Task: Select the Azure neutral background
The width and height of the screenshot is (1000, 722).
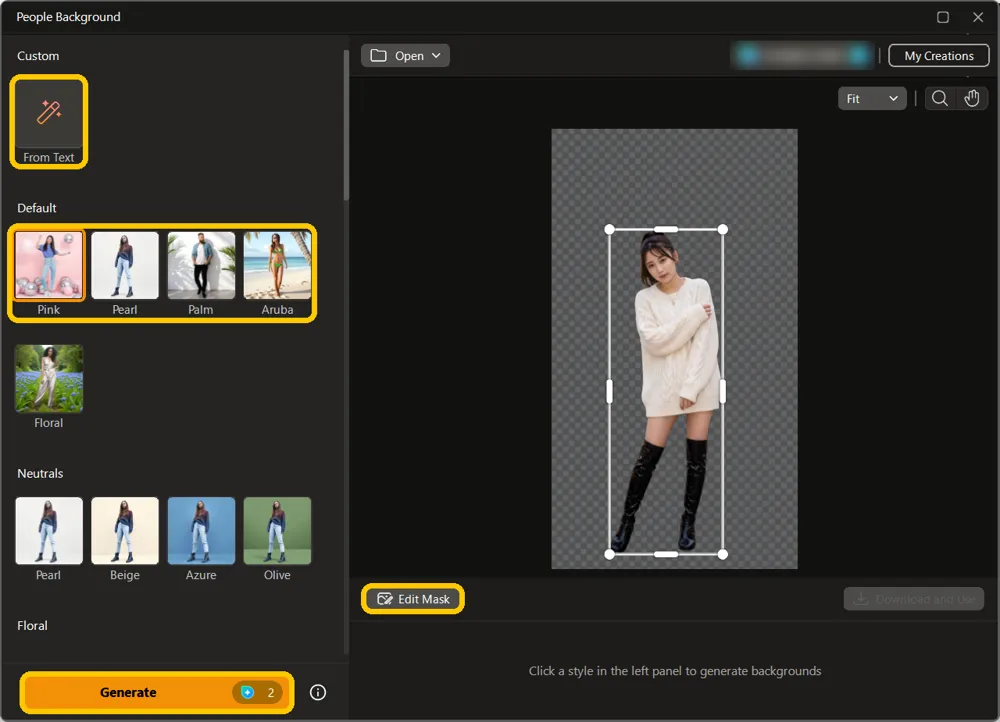Action: click(201, 531)
